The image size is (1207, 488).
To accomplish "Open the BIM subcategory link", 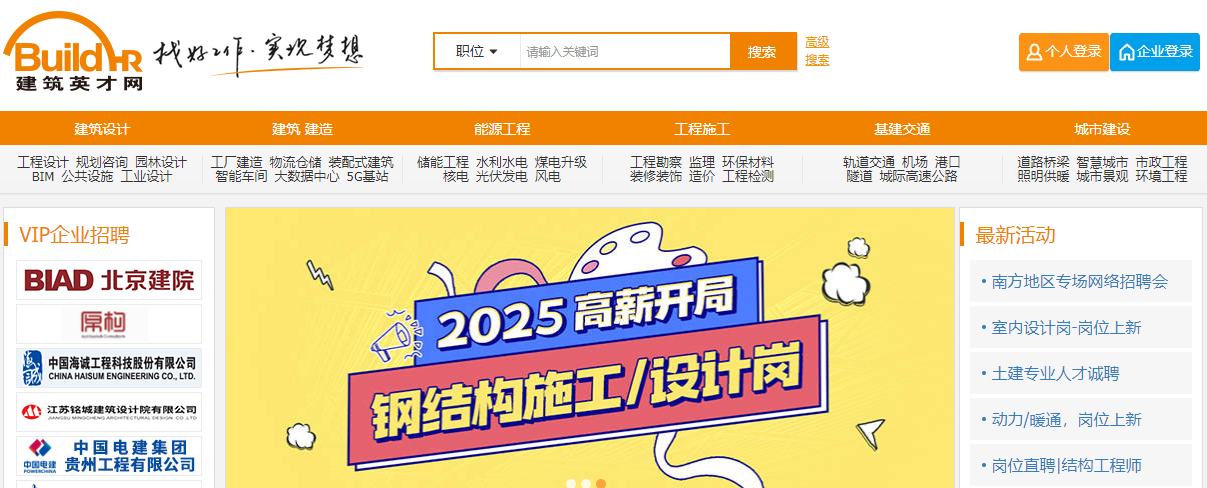I will point(43,176).
